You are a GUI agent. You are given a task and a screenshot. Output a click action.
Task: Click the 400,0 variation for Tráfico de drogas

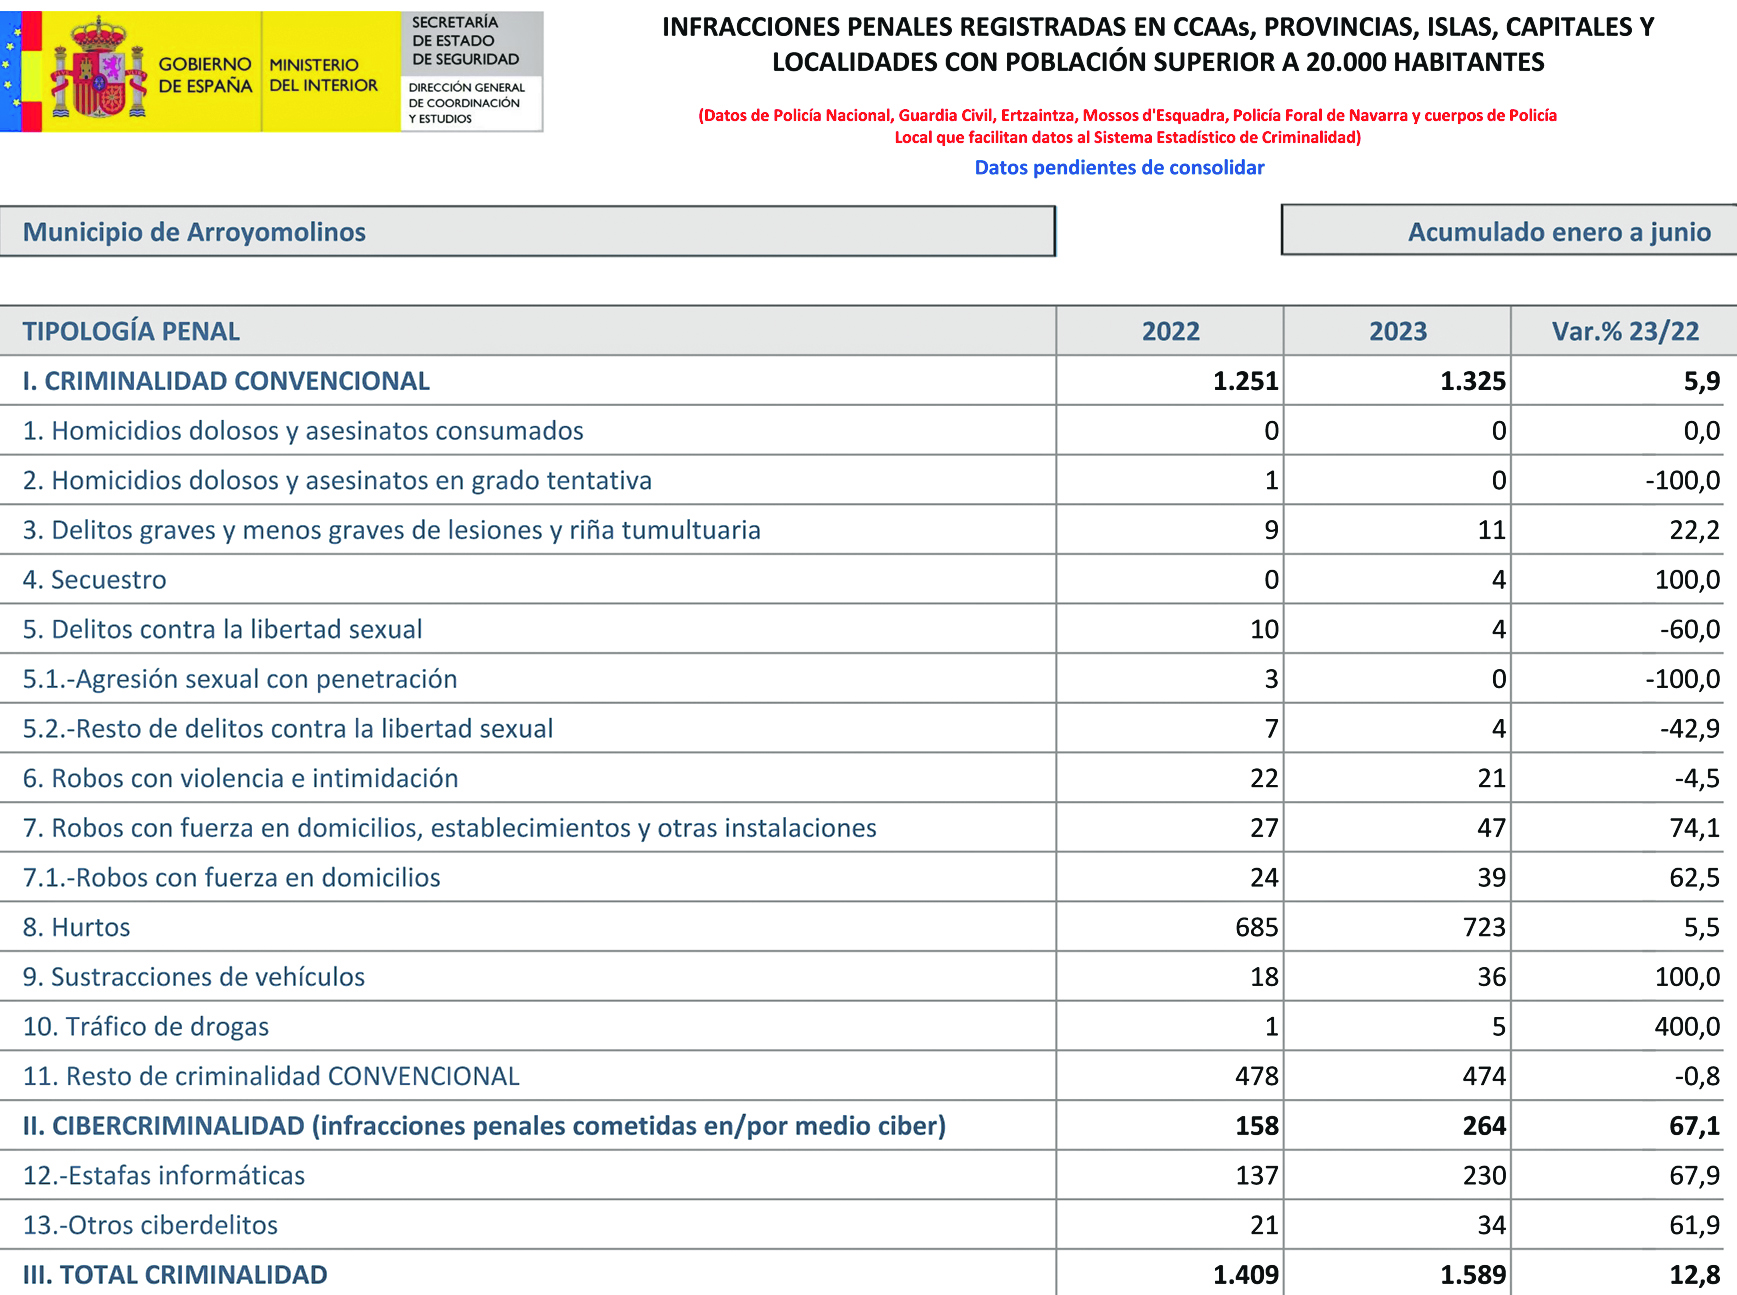pos(1687,1026)
